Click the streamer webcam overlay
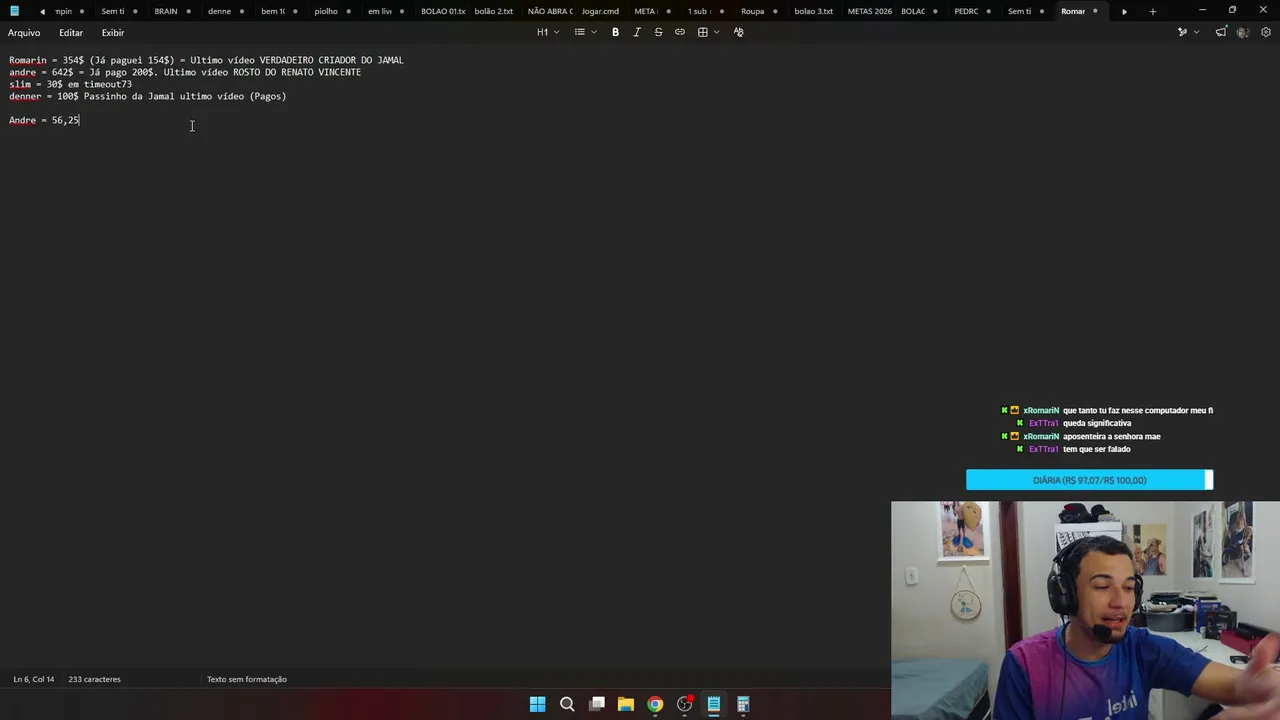The image size is (1280, 720). tap(1085, 610)
